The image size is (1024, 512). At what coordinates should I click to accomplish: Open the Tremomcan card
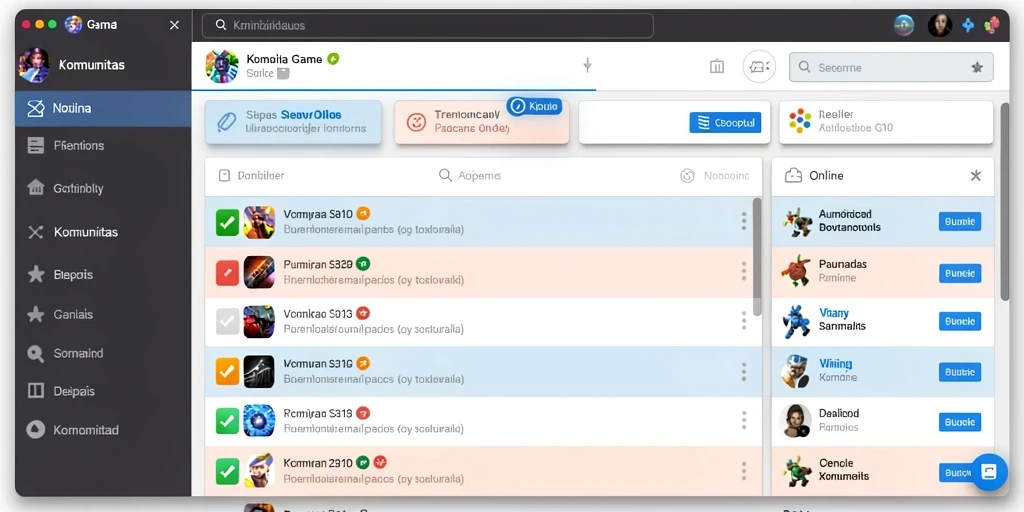pos(482,122)
